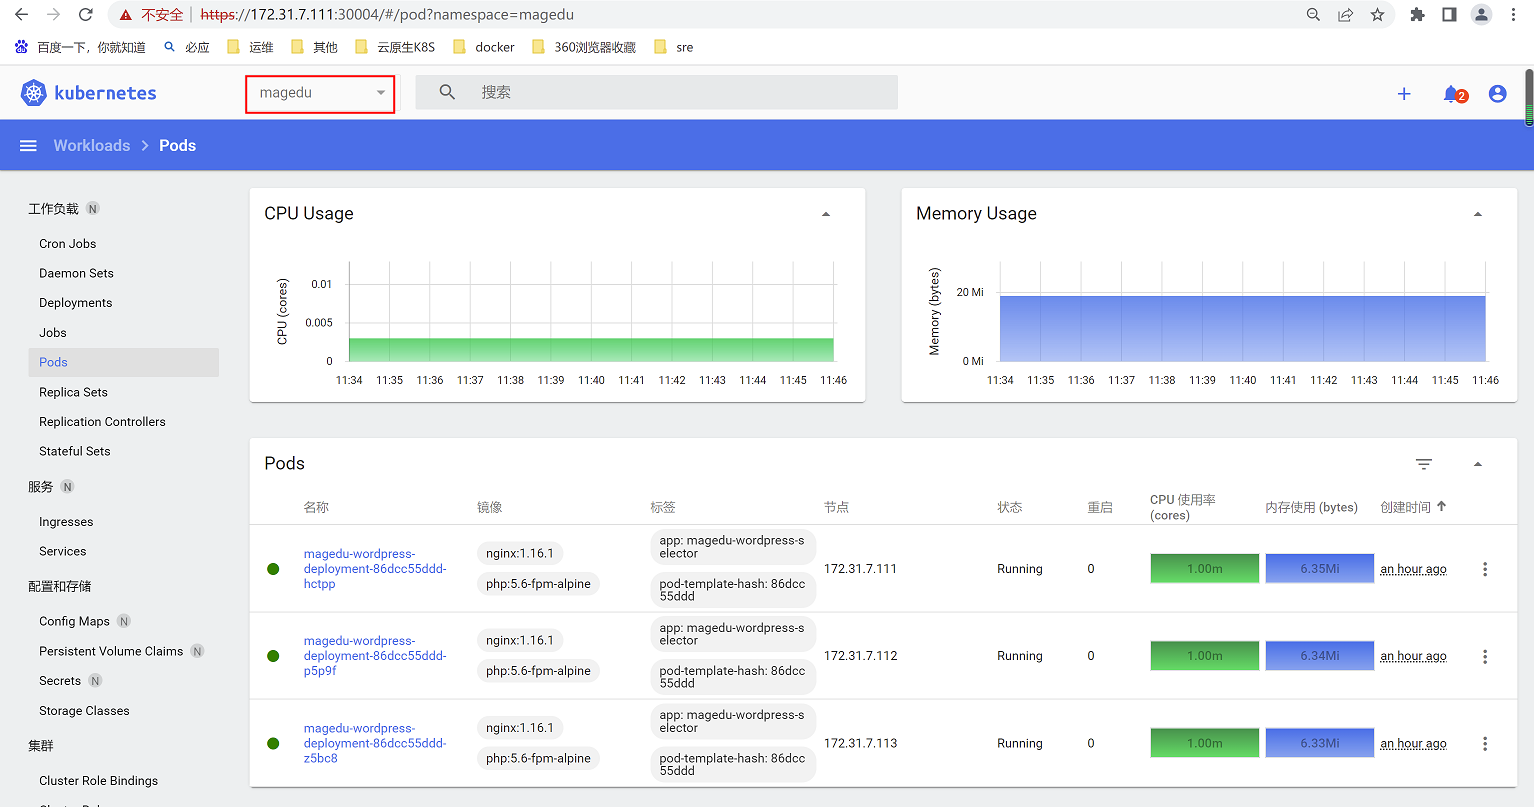Viewport: 1534px width, 807px height.
Task: Collapse the Memory Usage card
Action: (1477, 214)
